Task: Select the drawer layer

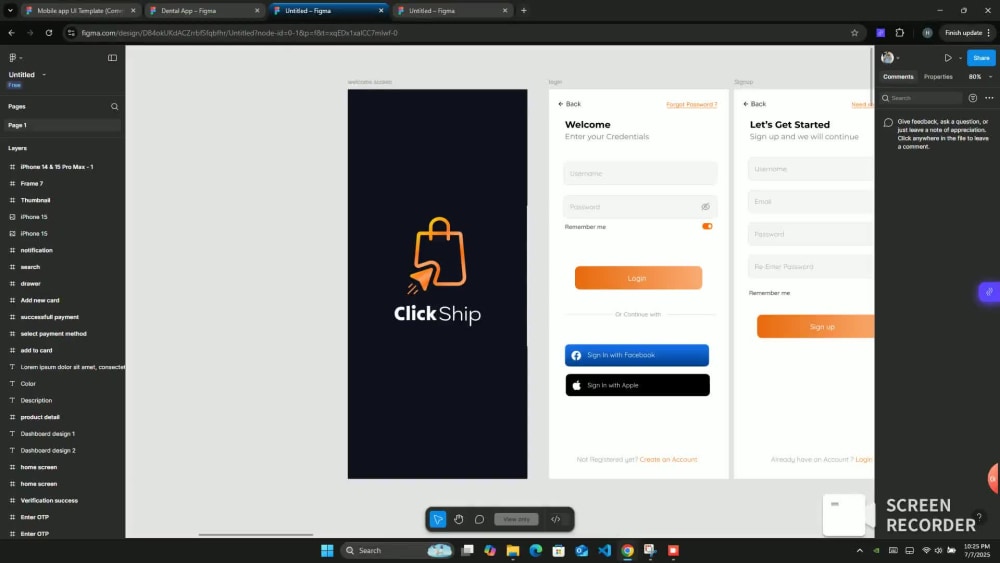Action: point(30,283)
